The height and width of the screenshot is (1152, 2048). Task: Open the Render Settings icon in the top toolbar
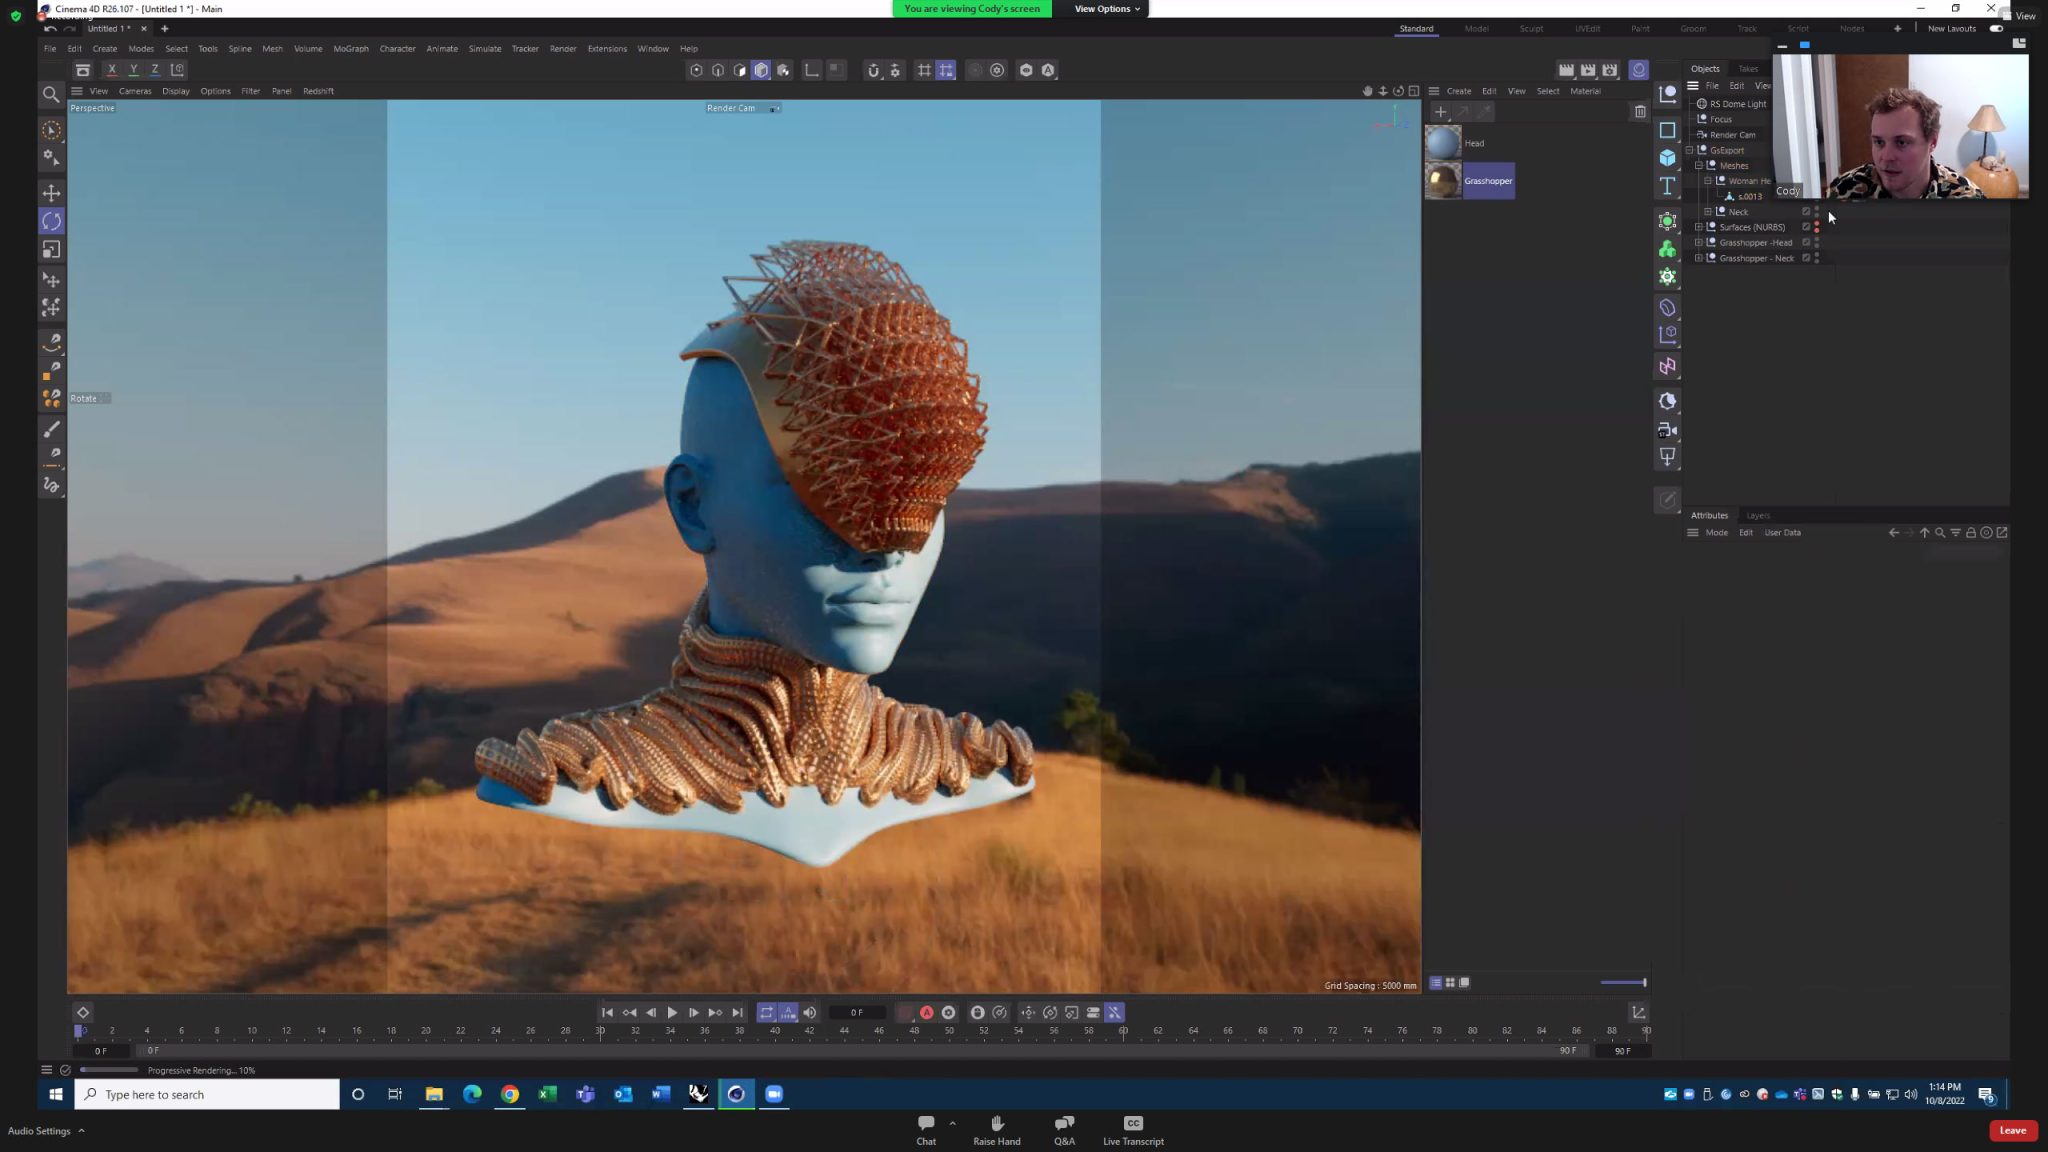coord(1609,70)
